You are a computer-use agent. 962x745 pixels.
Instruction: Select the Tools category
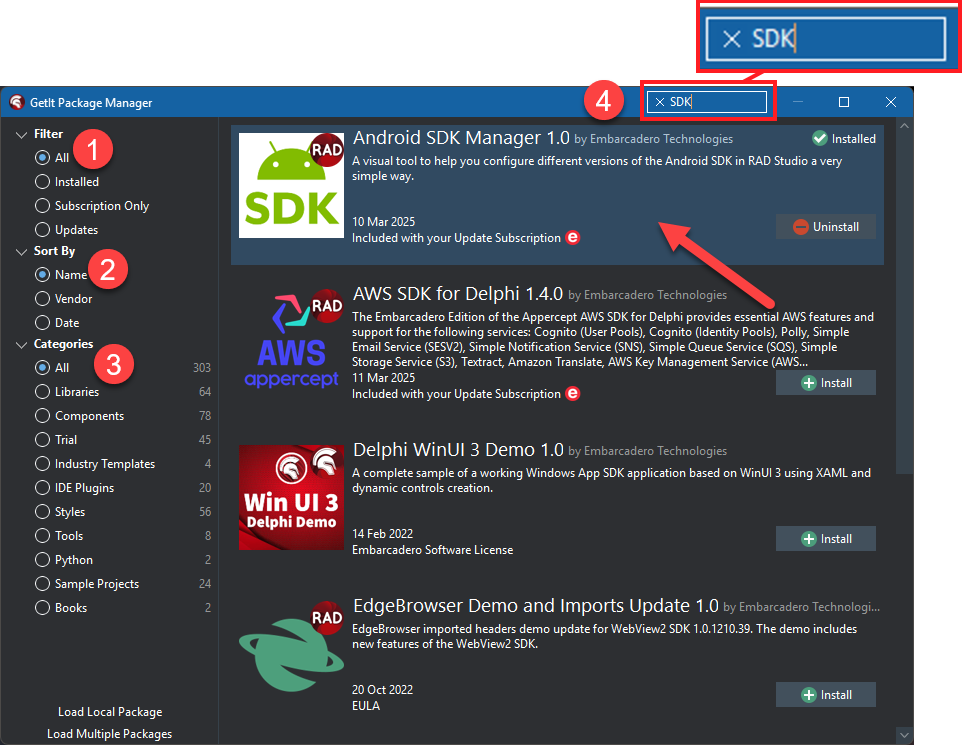point(59,535)
